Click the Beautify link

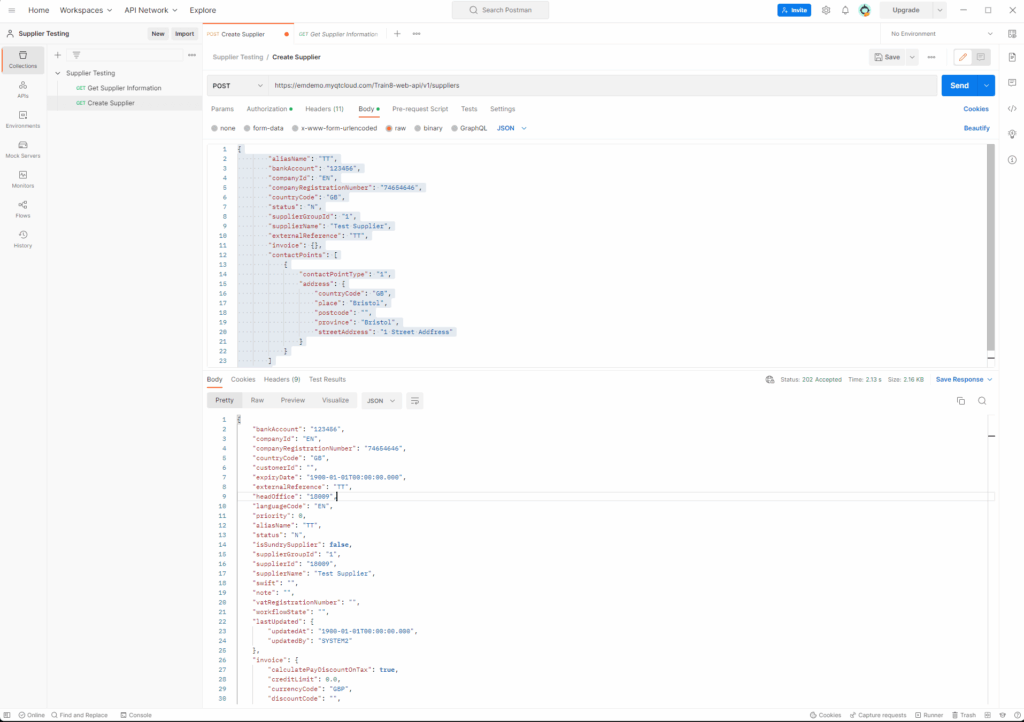pos(976,128)
